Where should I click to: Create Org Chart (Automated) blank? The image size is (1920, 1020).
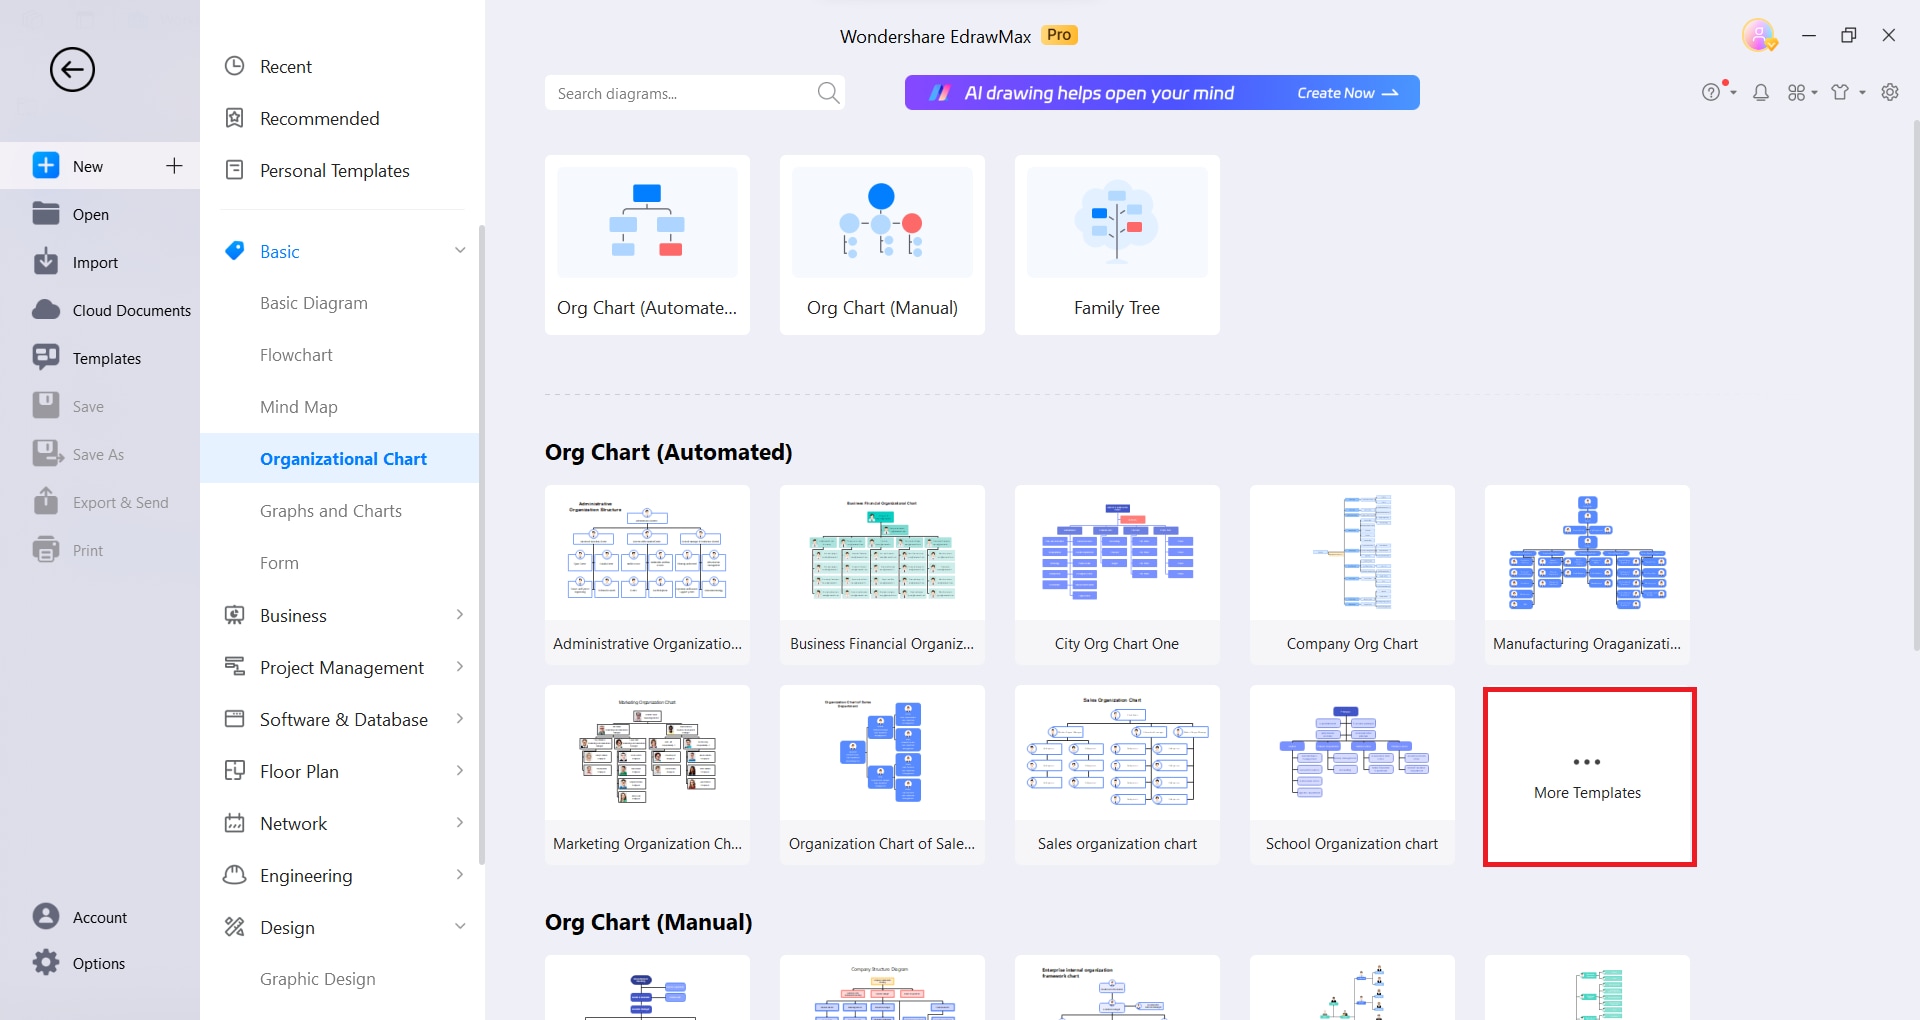647,245
